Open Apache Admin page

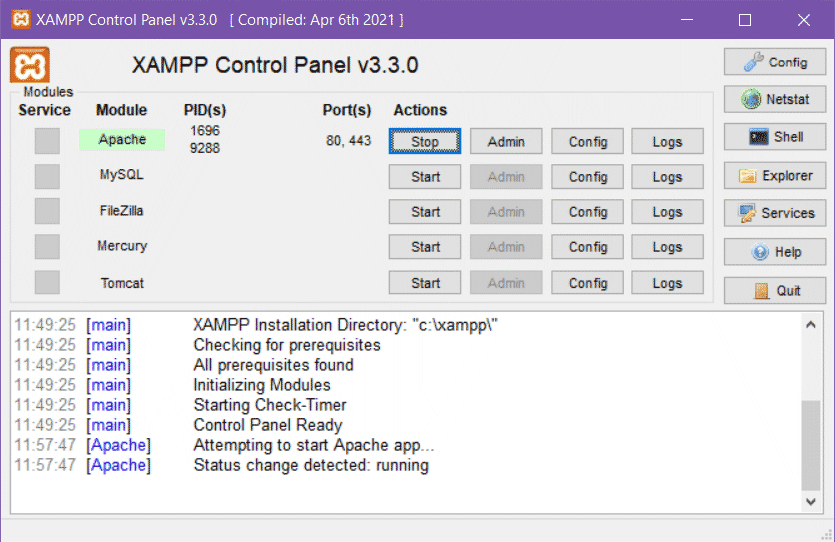(506, 142)
